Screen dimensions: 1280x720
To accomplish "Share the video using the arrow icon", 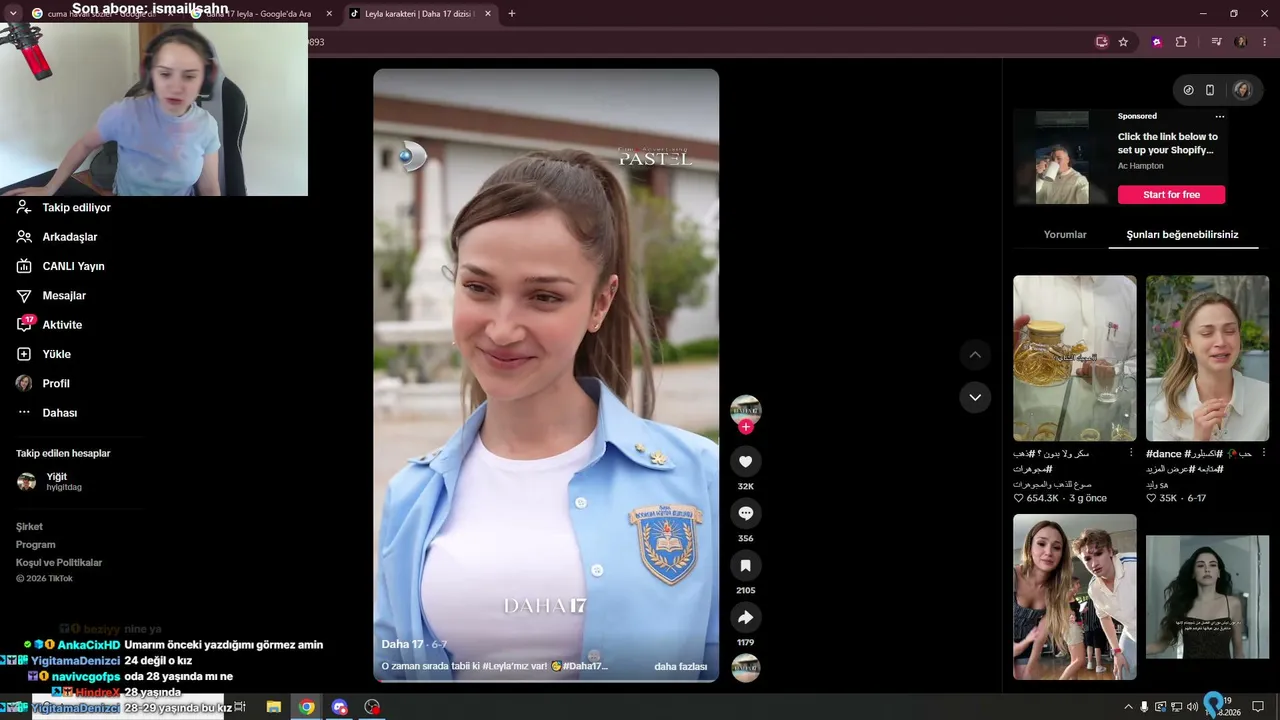I will click(x=745, y=618).
